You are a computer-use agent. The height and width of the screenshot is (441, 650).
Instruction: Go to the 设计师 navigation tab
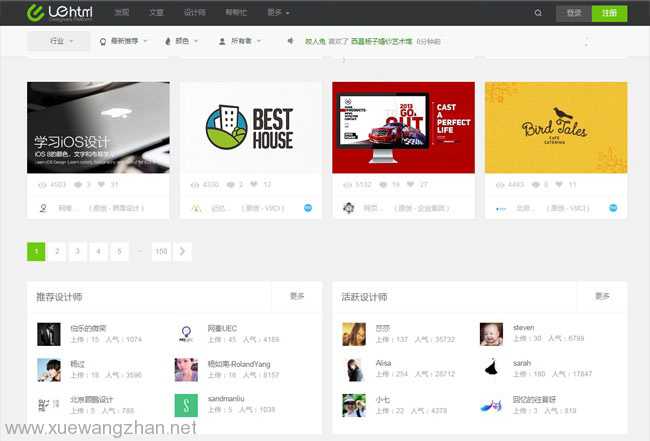coord(195,13)
